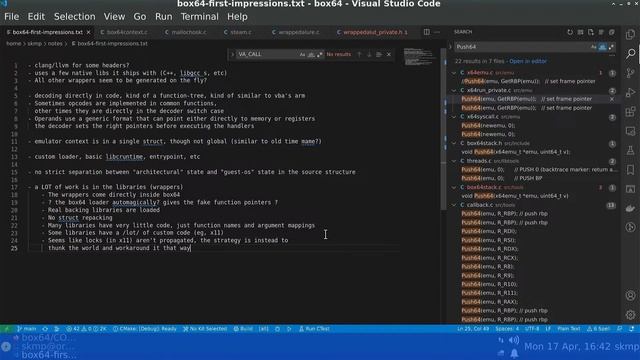This screenshot has height=360, width=640.
Task: Open editor more actions ellipsis
Action: 437,32
